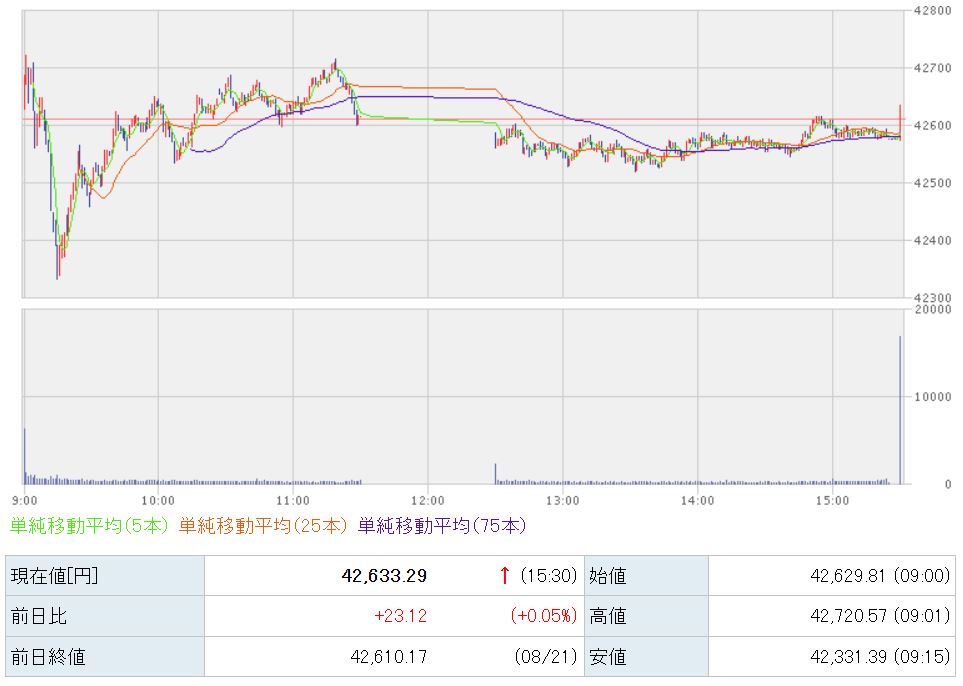This screenshot has height=686, width=963.
Task: Click the 安値 value 42,331.39
Action: pos(848,657)
